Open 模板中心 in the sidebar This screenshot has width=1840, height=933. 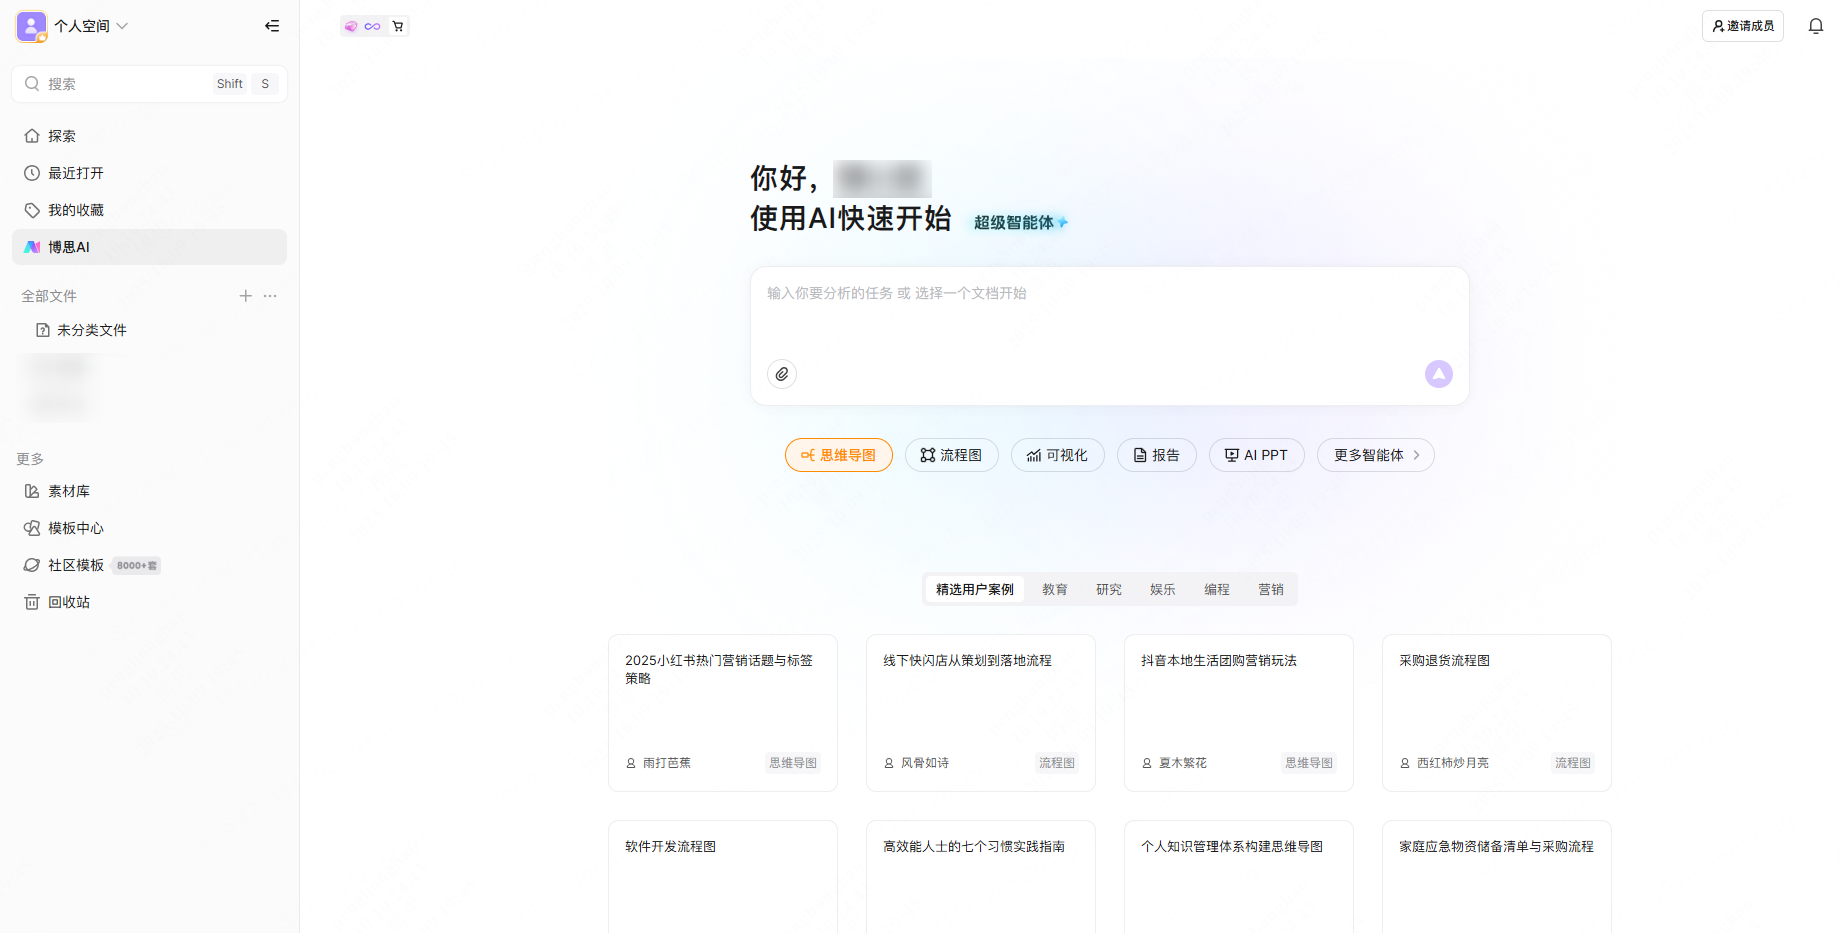75,528
